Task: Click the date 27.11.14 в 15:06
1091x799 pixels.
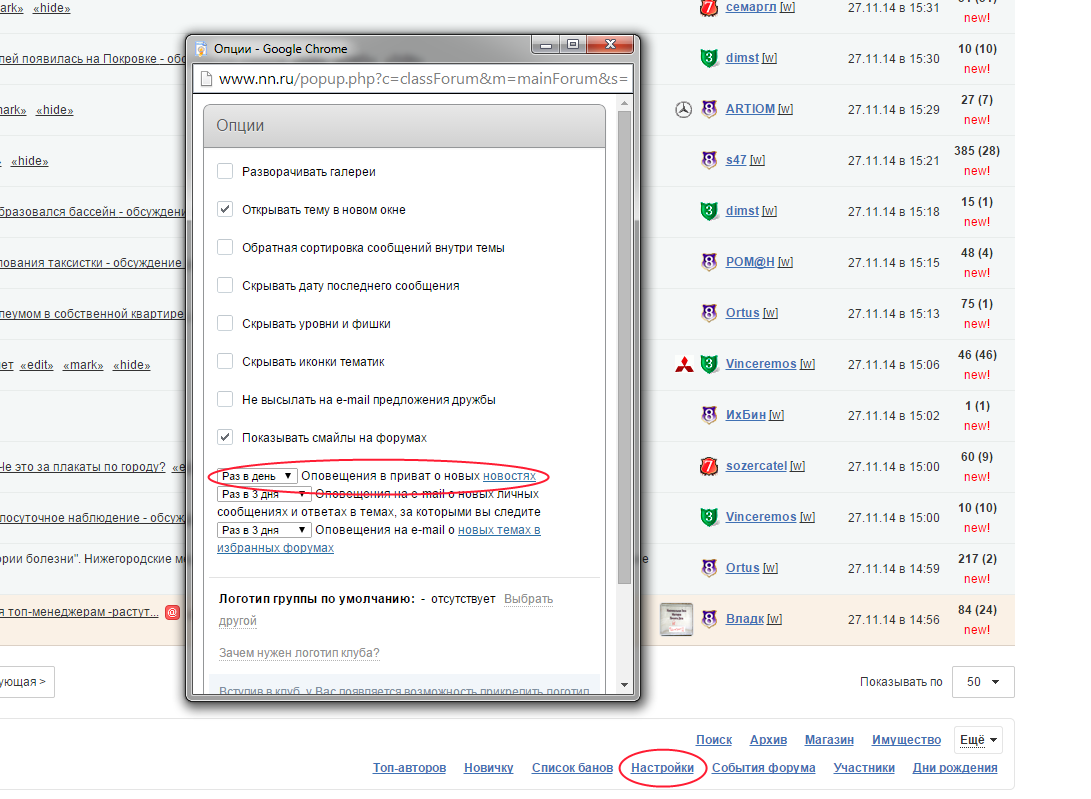Action: 893,365
